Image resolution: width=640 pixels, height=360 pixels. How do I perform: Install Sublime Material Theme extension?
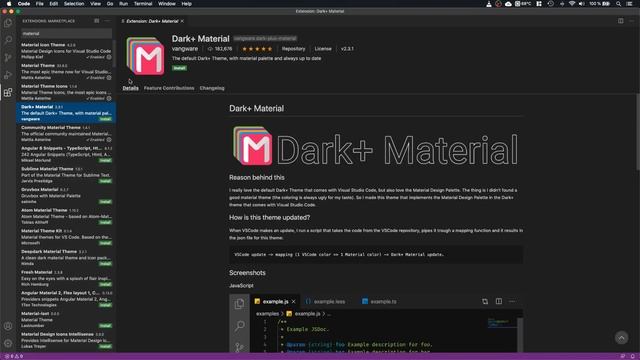(x=105, y=181)
